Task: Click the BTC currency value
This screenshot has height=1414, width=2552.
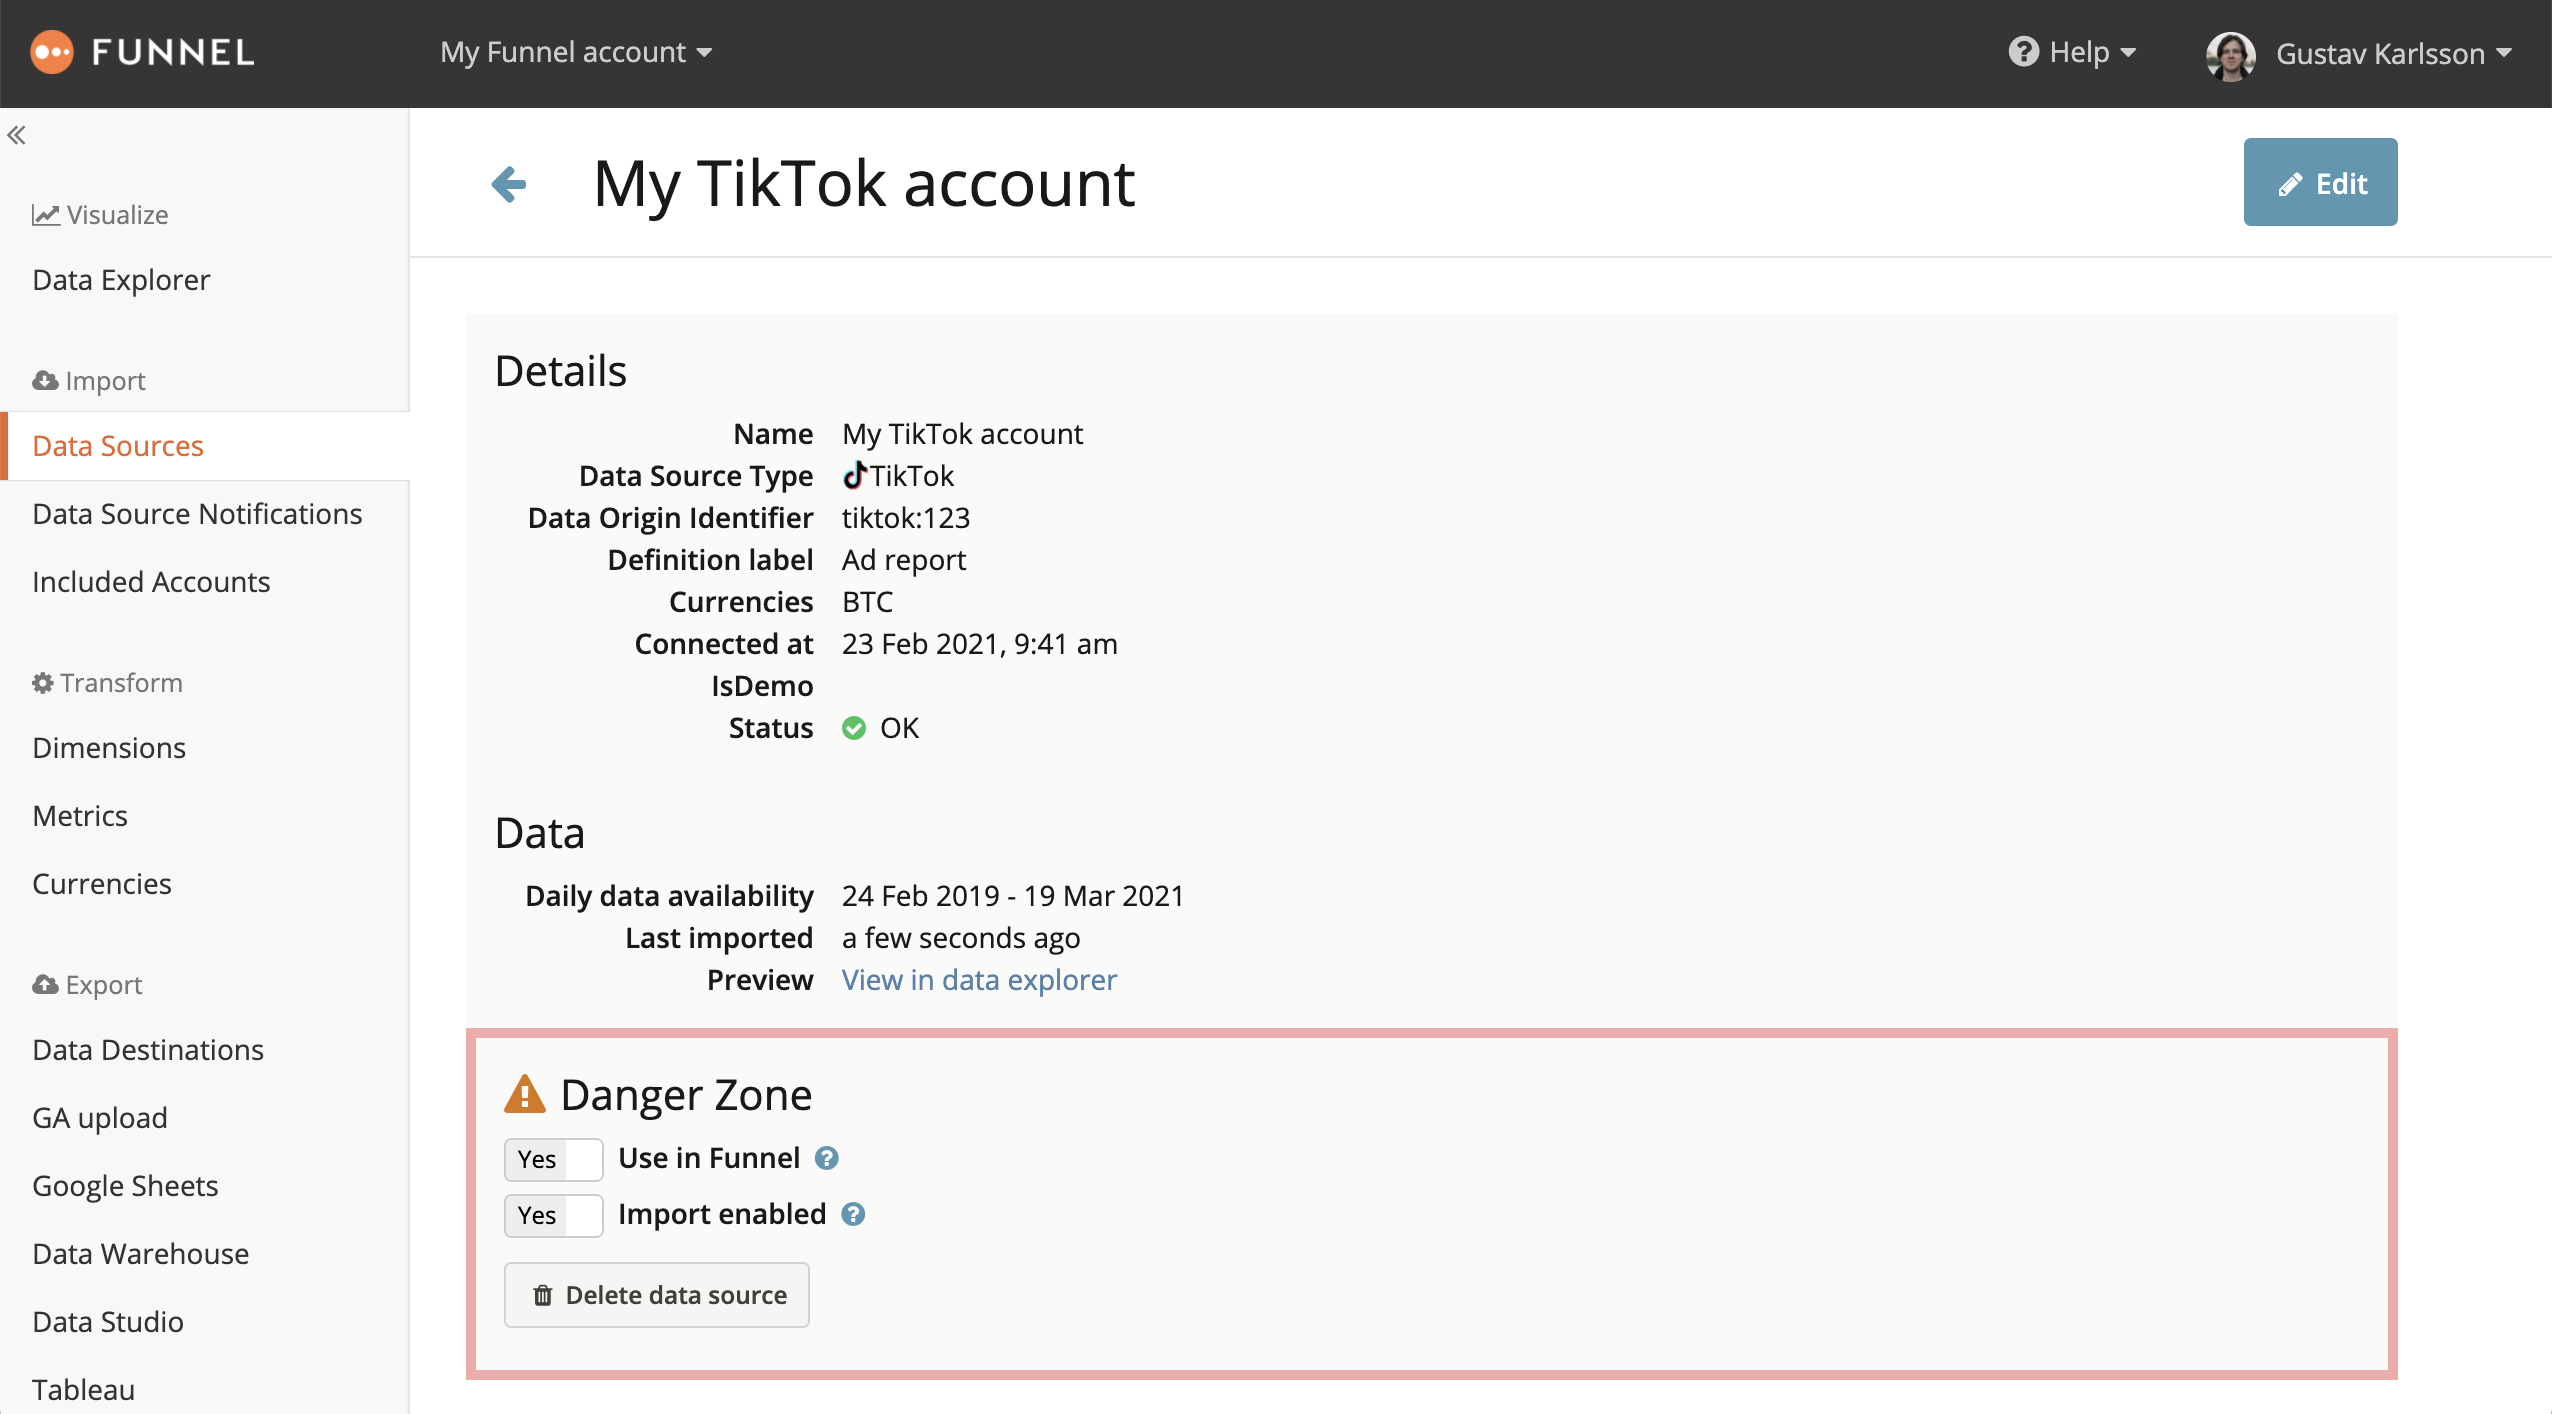Action: [867, 602]
